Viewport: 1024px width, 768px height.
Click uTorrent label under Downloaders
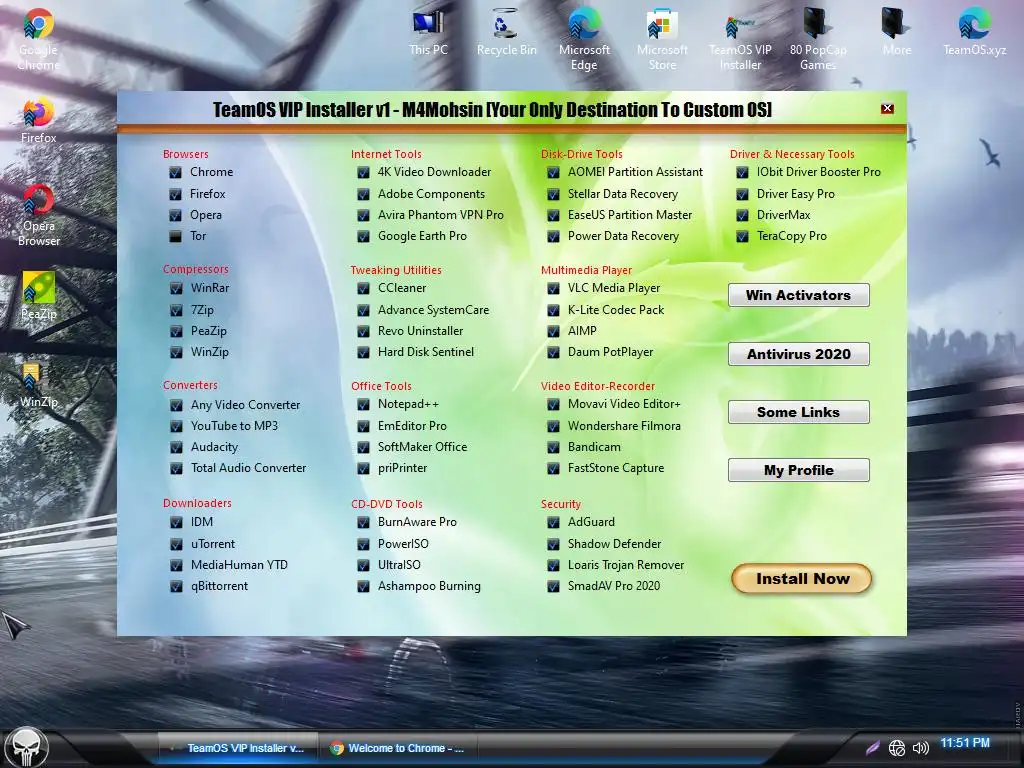point(212,544)
